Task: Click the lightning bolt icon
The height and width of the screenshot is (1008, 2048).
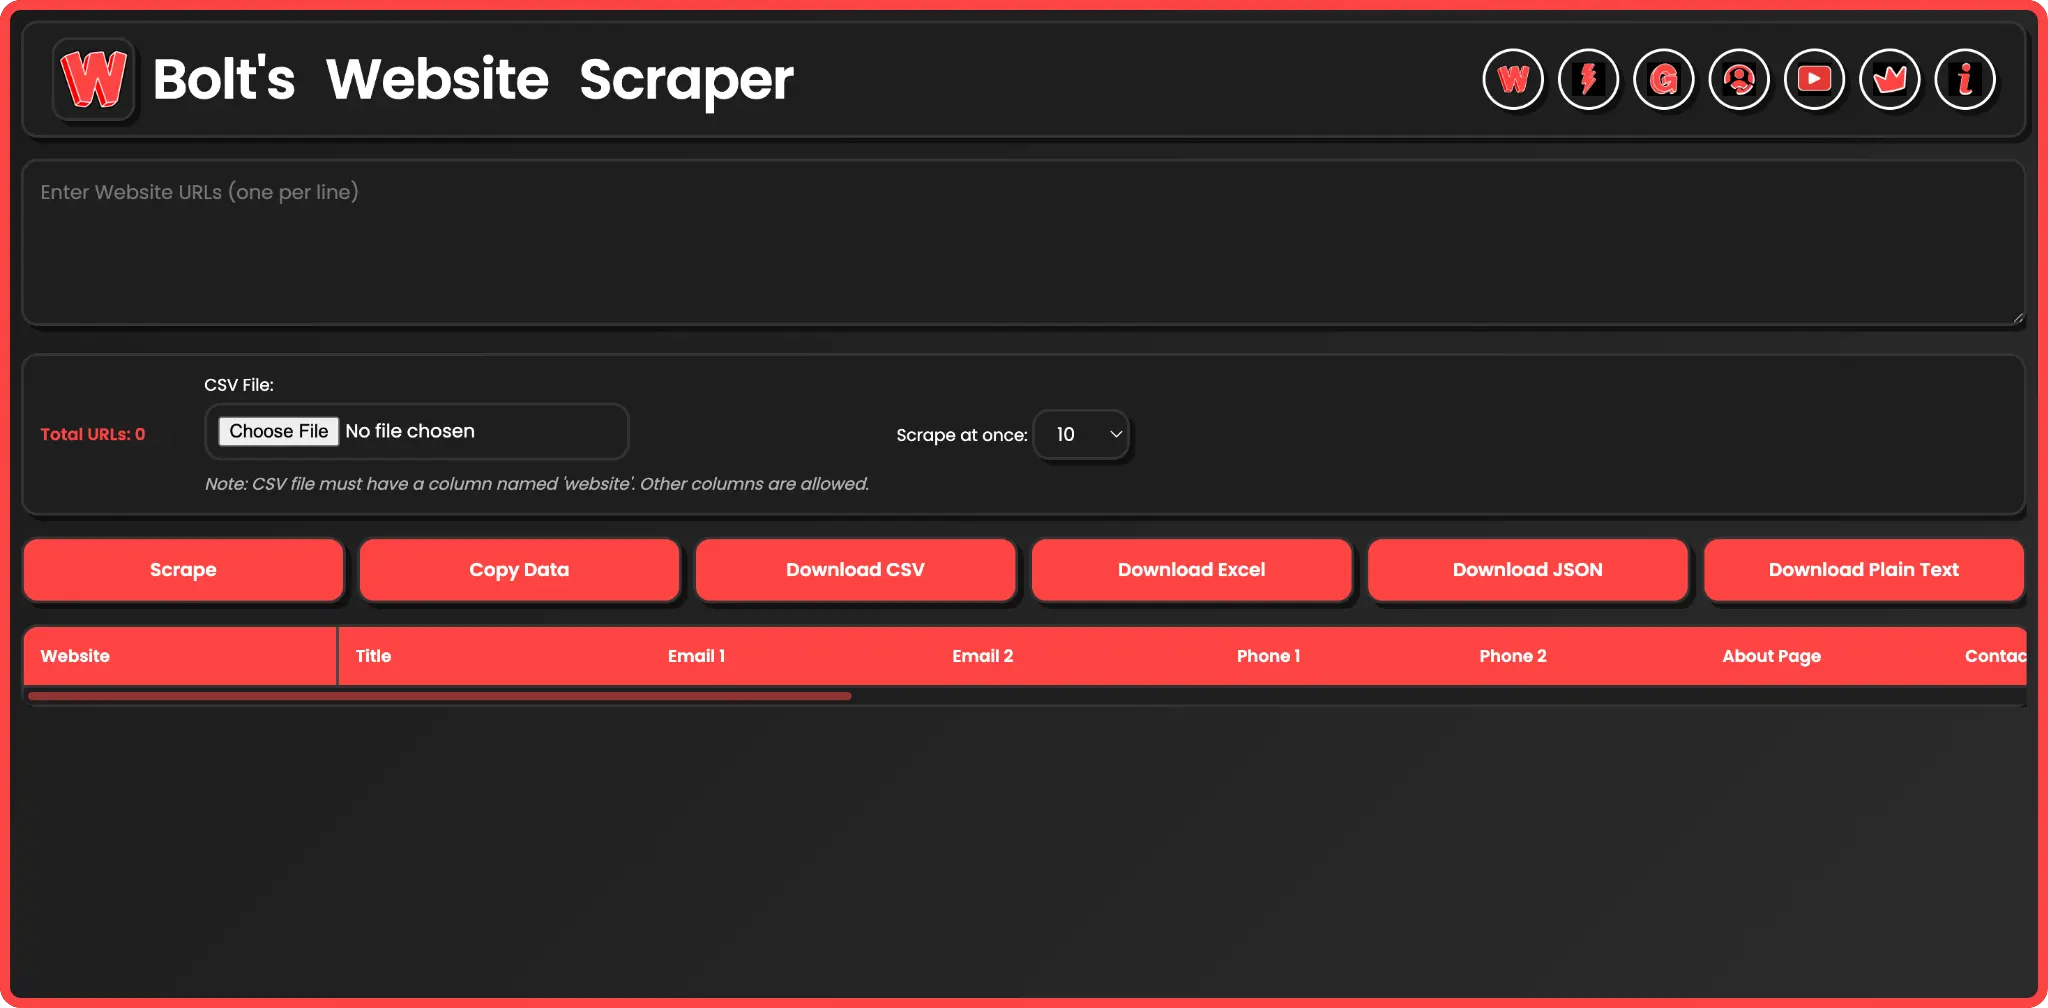Action: click(1588, 79)
